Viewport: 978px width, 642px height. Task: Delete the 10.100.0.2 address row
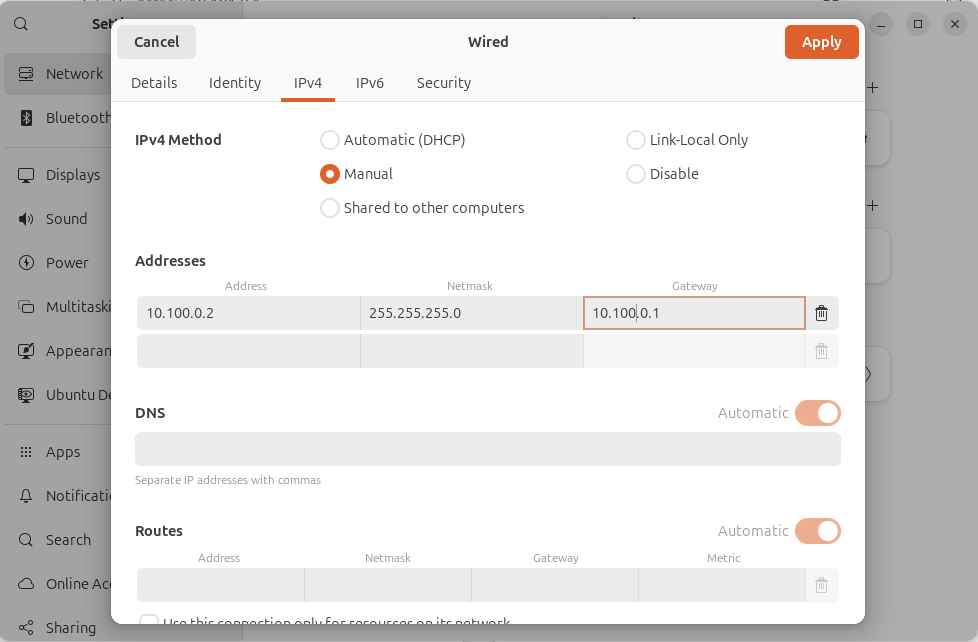[x=821, y=312]
